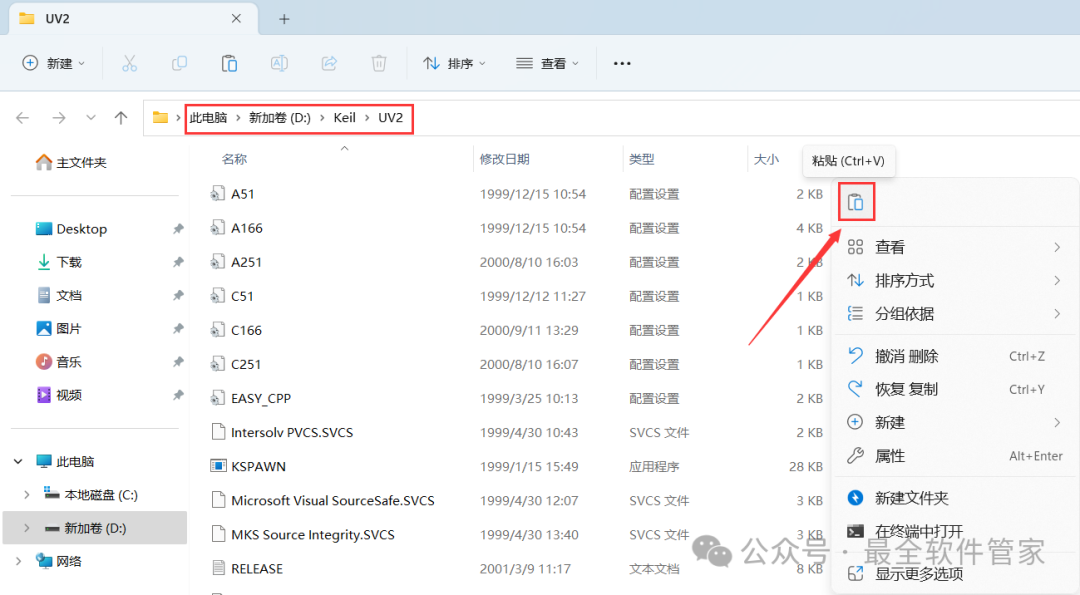Select the Copy icon on the toolbar

179,62
